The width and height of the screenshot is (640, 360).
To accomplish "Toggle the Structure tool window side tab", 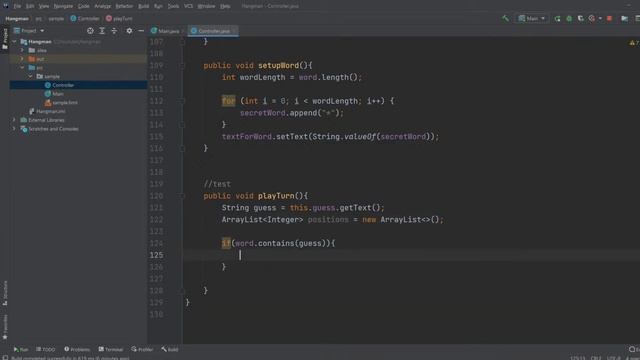I will coord(5,292).
